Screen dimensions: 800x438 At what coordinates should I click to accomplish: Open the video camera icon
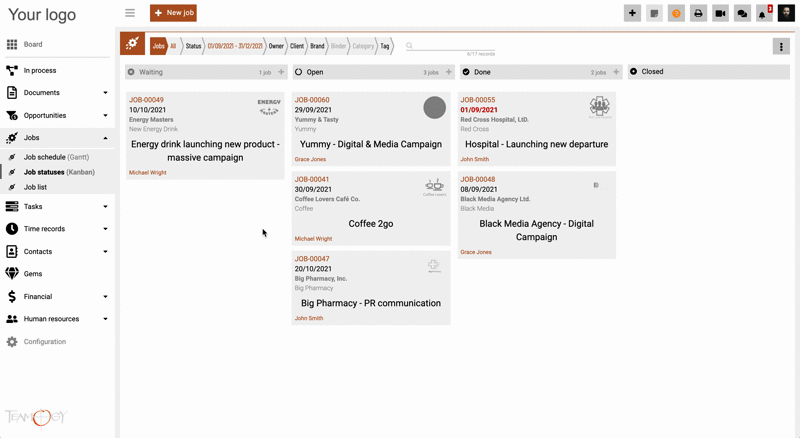pyautogui.click(x=720, y=13)
